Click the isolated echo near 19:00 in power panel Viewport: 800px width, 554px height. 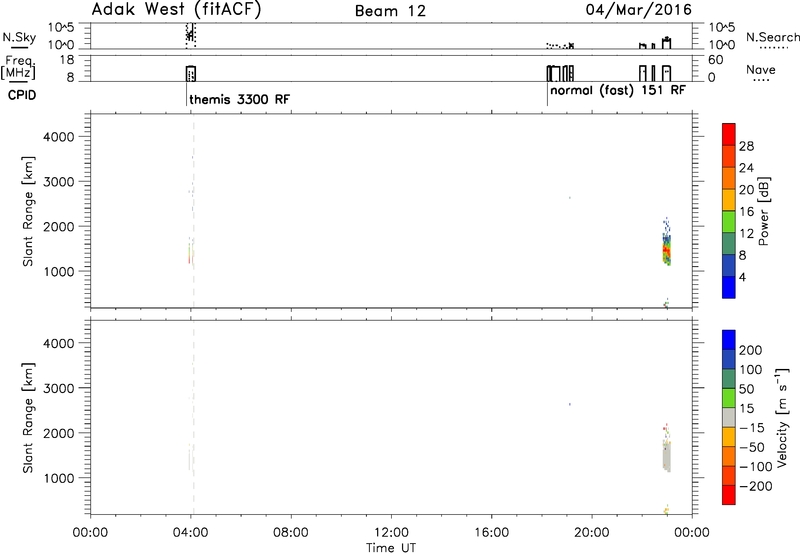(x=570, y=198)
